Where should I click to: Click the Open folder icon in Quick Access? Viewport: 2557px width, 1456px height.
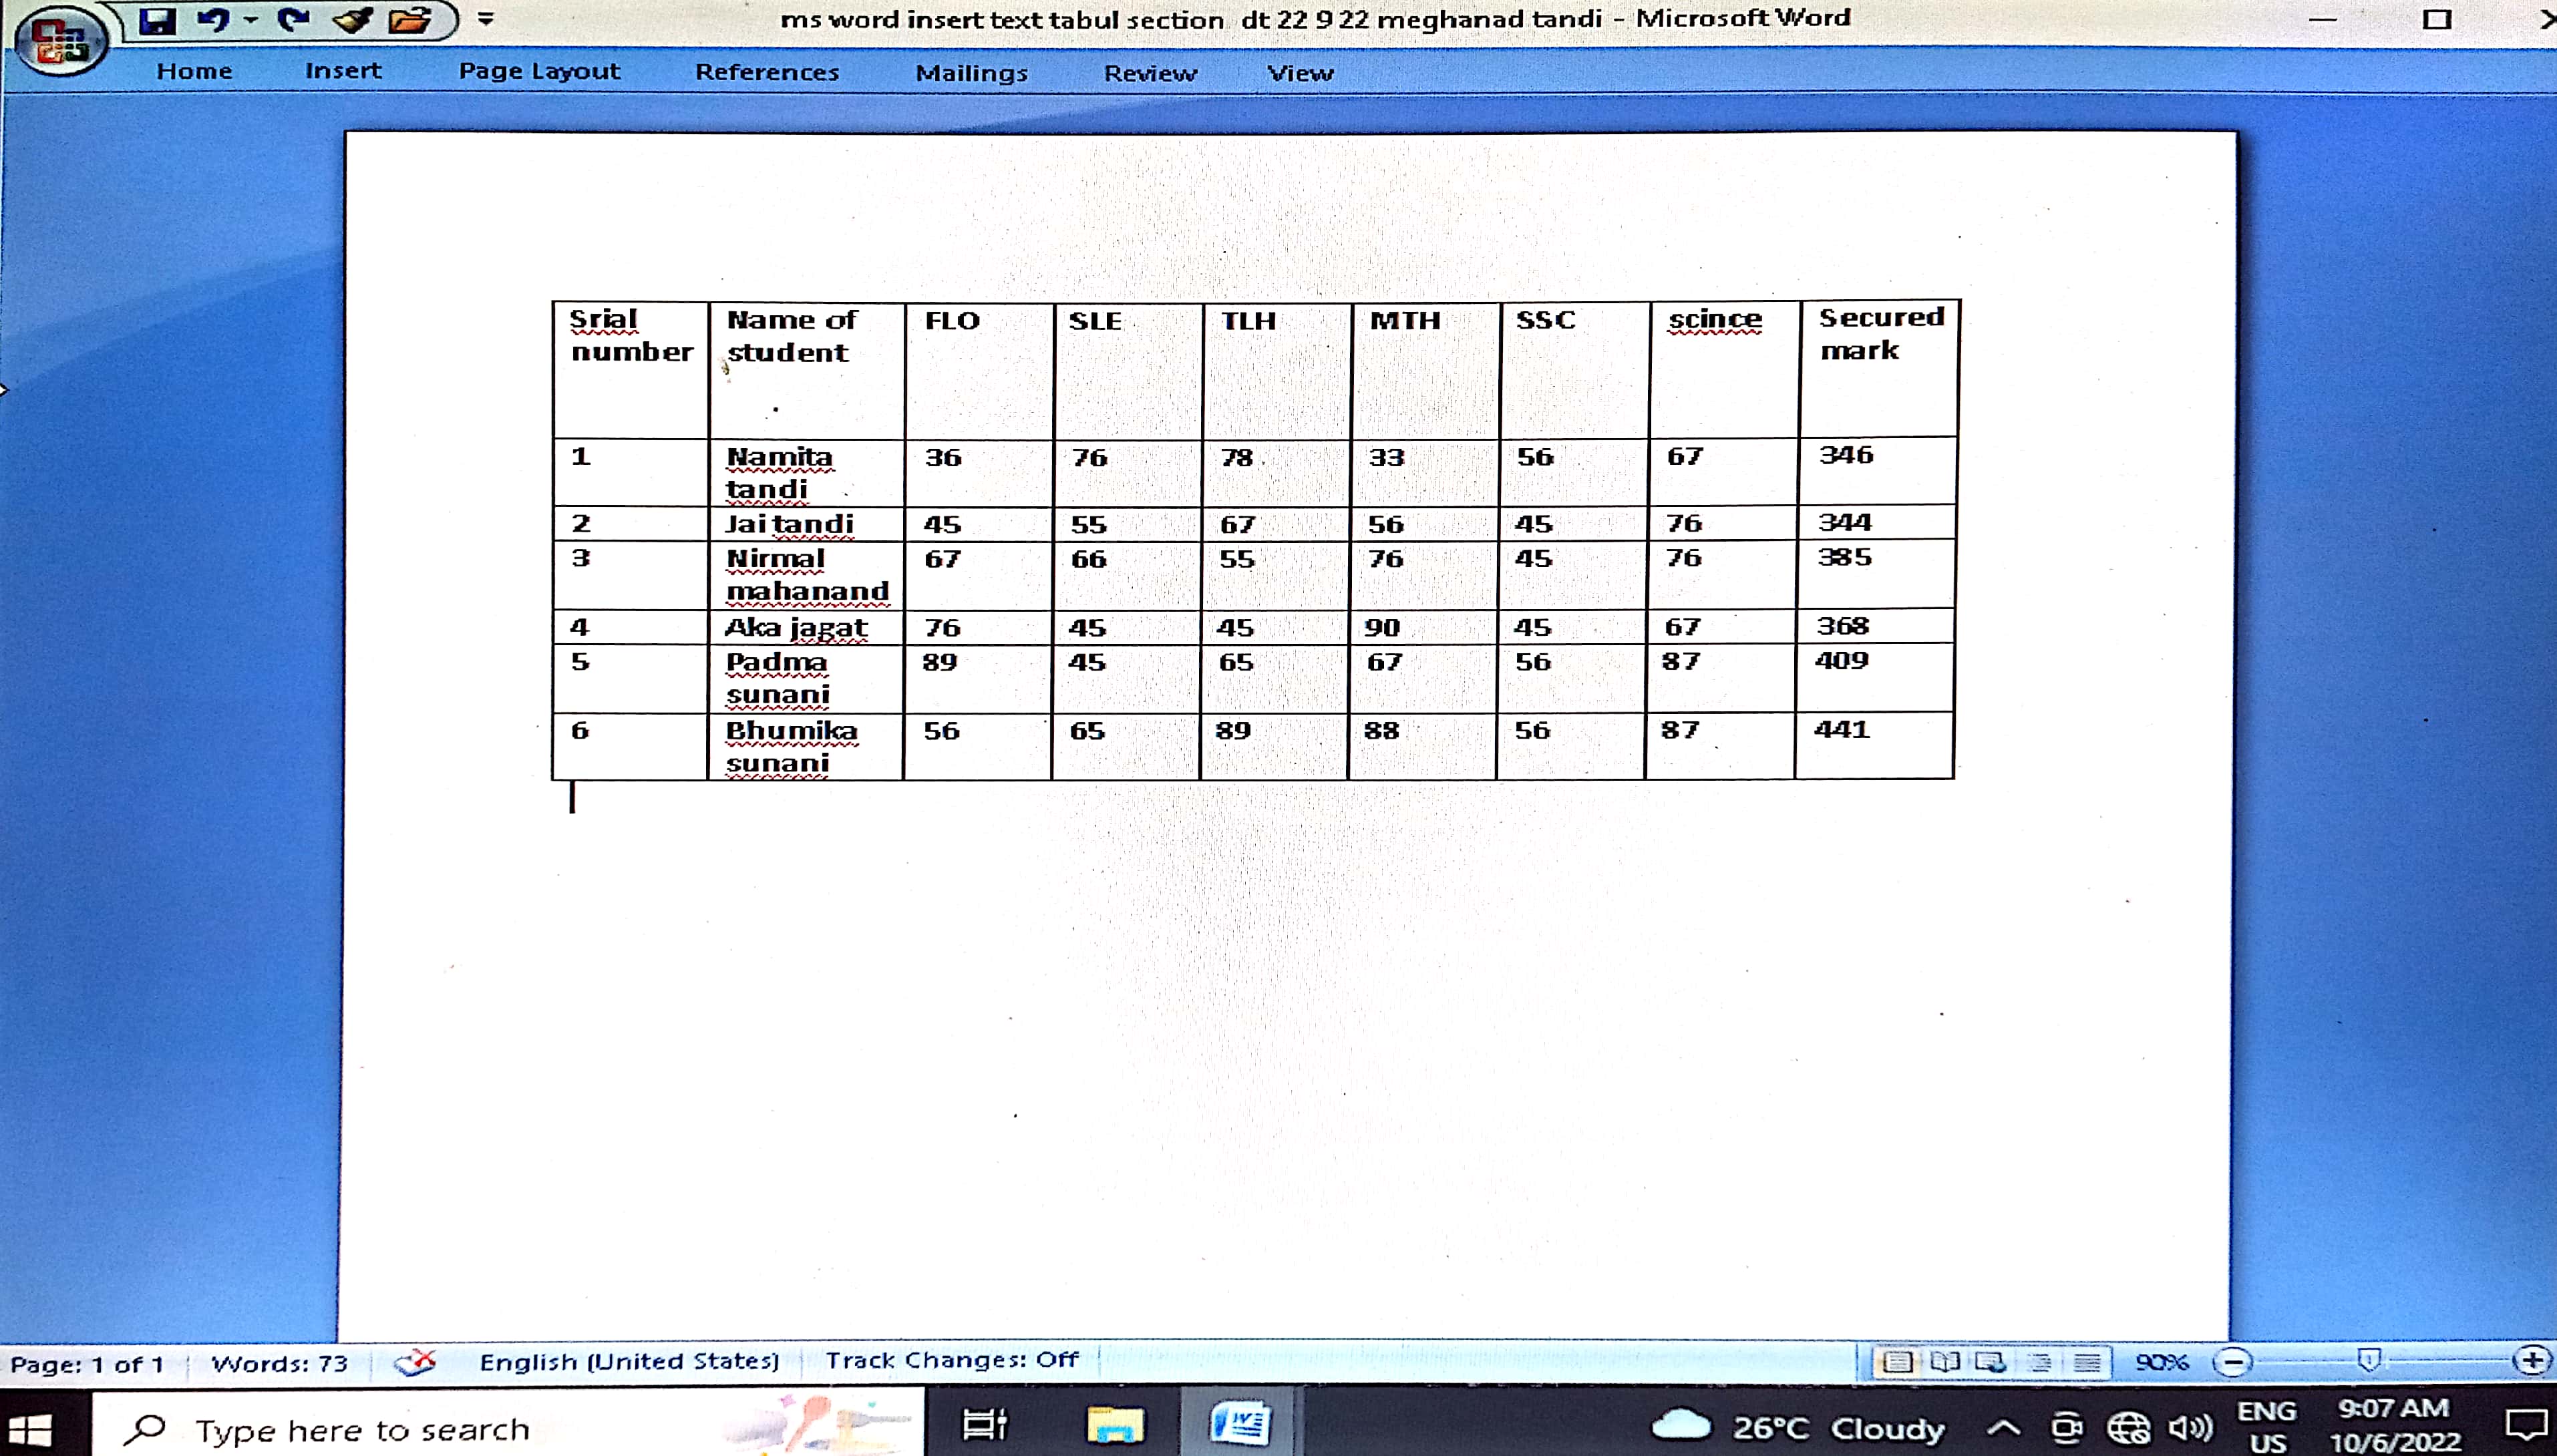pos(409,20)
